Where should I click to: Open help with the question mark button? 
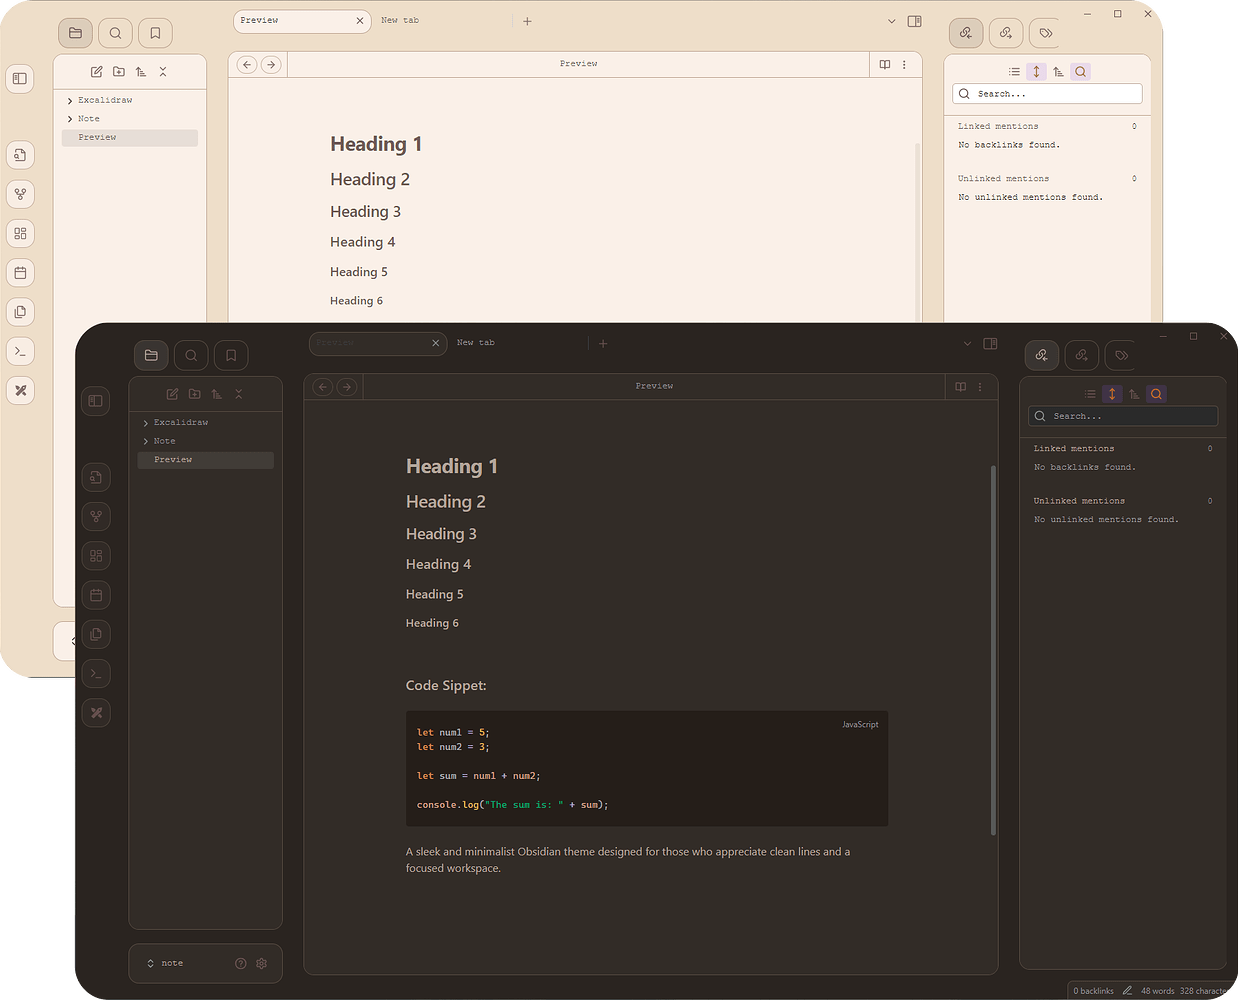point(240,963)
